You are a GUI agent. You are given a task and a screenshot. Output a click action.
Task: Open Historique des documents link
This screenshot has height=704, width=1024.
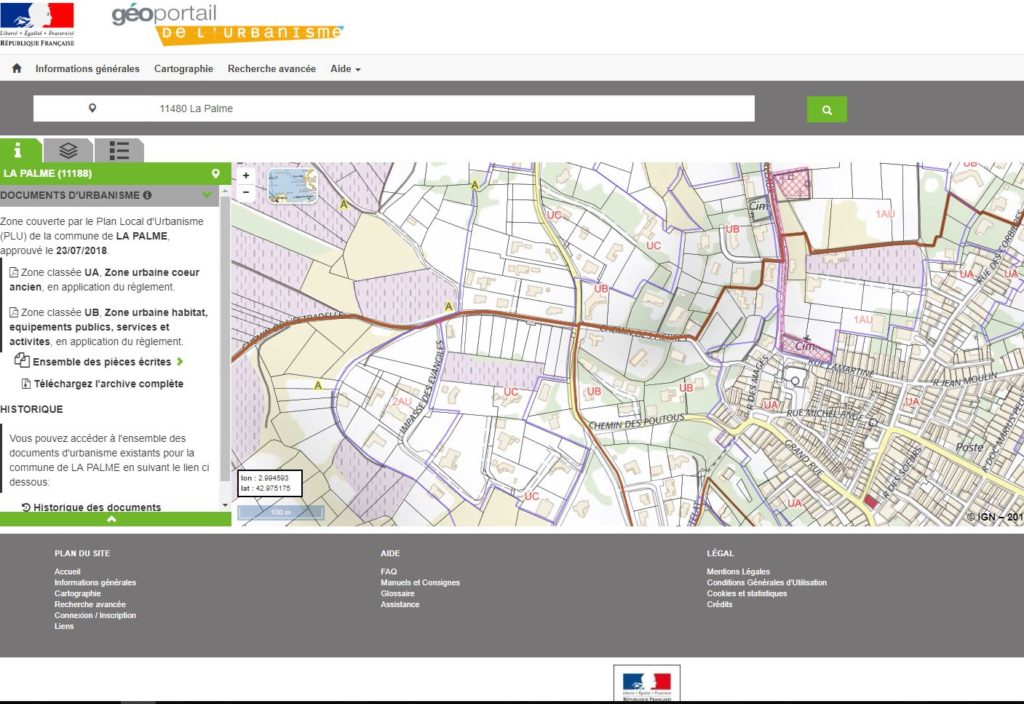(x=97, y=507)
